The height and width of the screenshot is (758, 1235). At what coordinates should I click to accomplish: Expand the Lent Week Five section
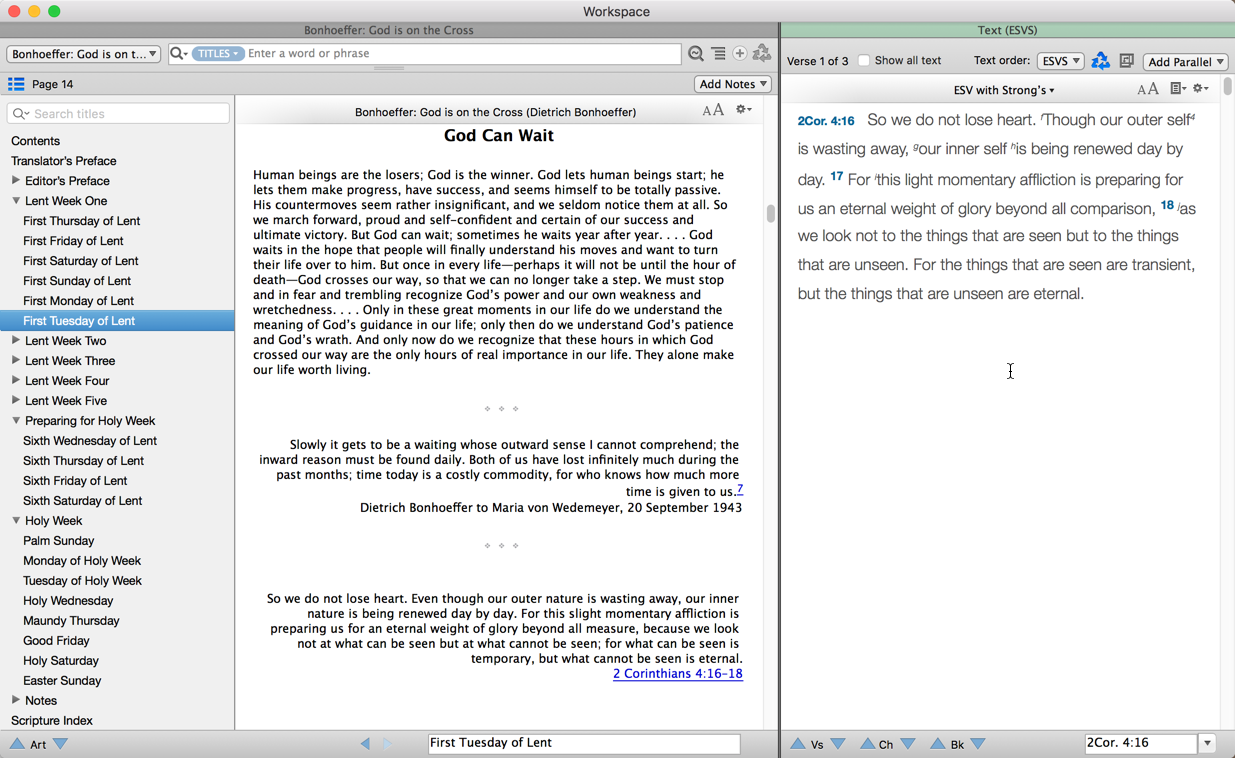coord(16,401)
